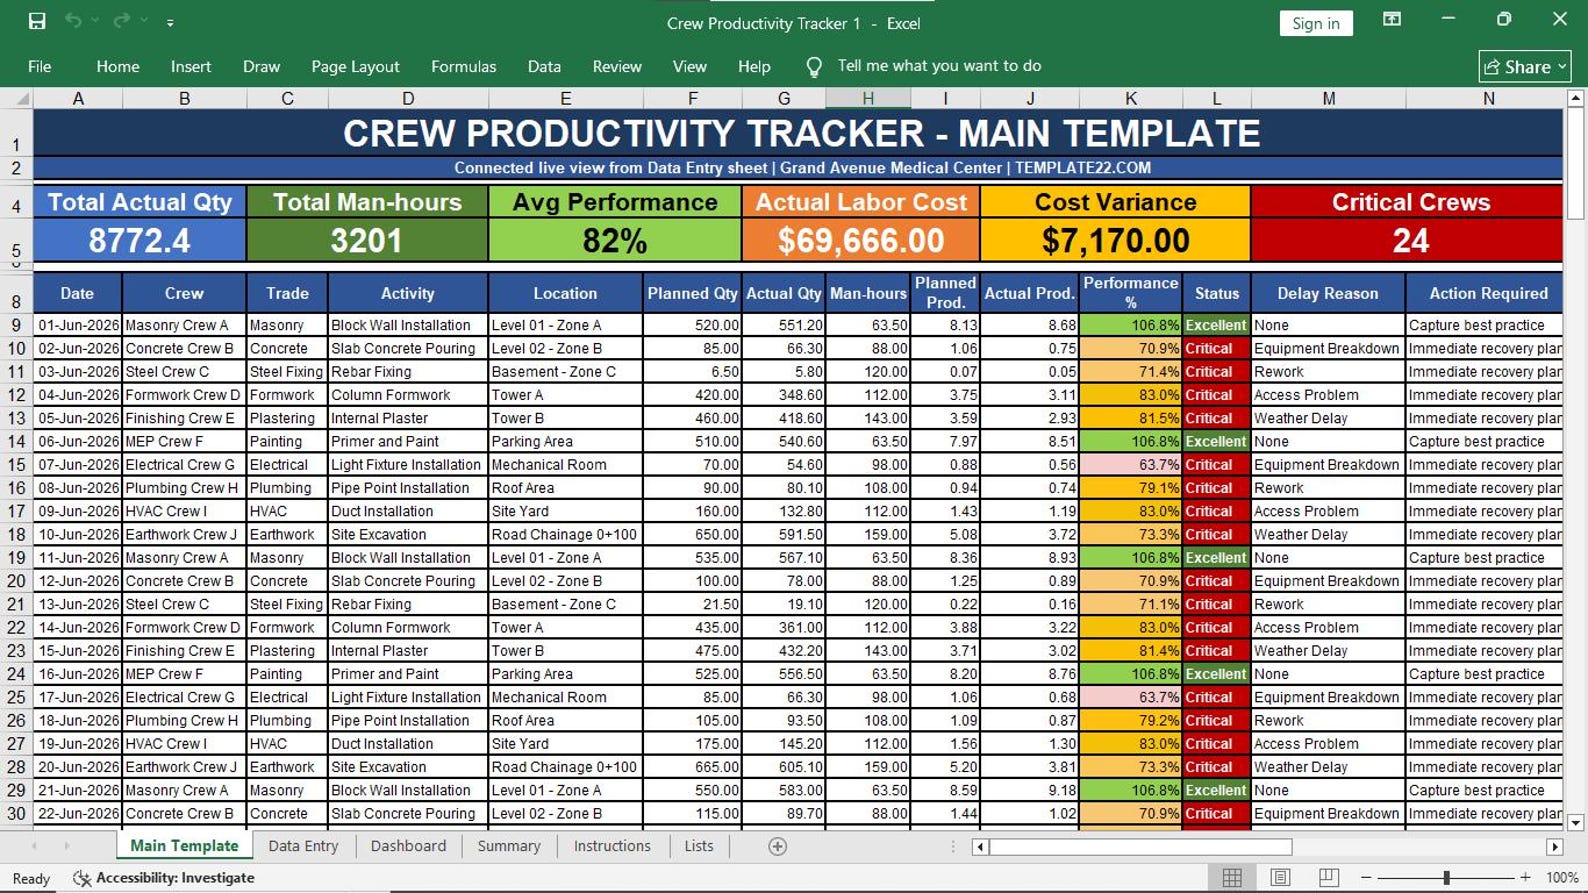
Task: Click previous sheet navigation arrow
Action: (x=35, y=846)
